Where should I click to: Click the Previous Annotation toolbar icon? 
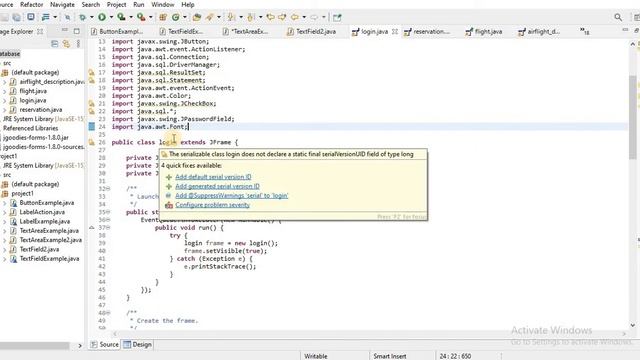pos(251,17)
